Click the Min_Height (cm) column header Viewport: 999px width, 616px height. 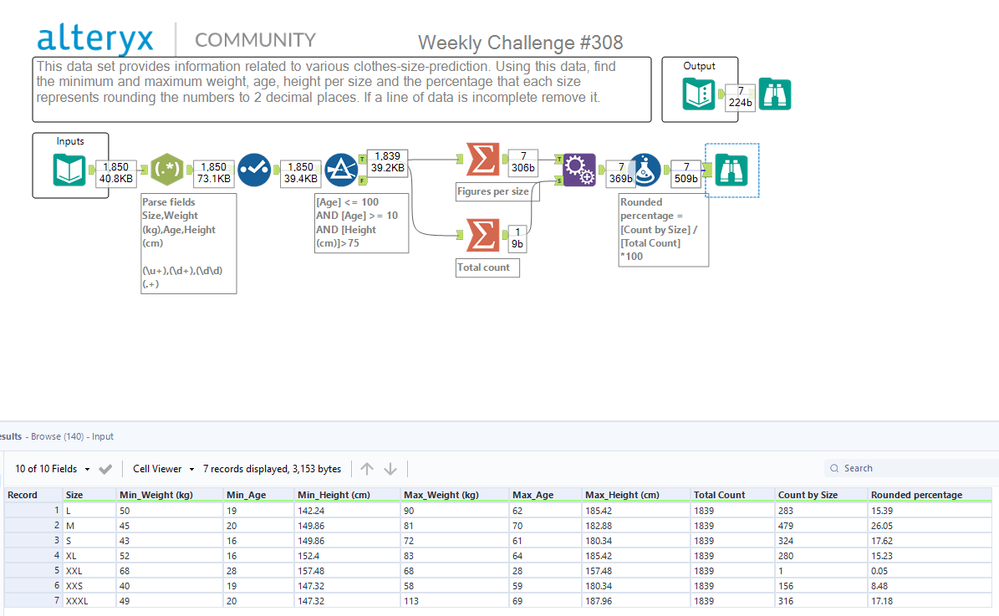coord(347,495)
